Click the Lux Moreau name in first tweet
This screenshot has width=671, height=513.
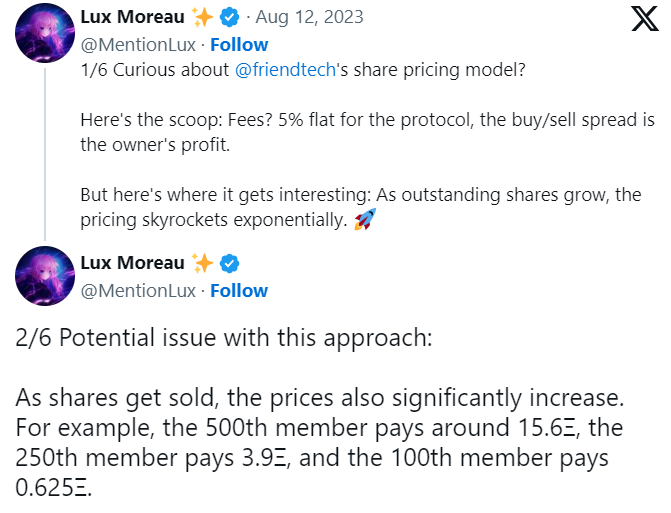coord(133,17)
